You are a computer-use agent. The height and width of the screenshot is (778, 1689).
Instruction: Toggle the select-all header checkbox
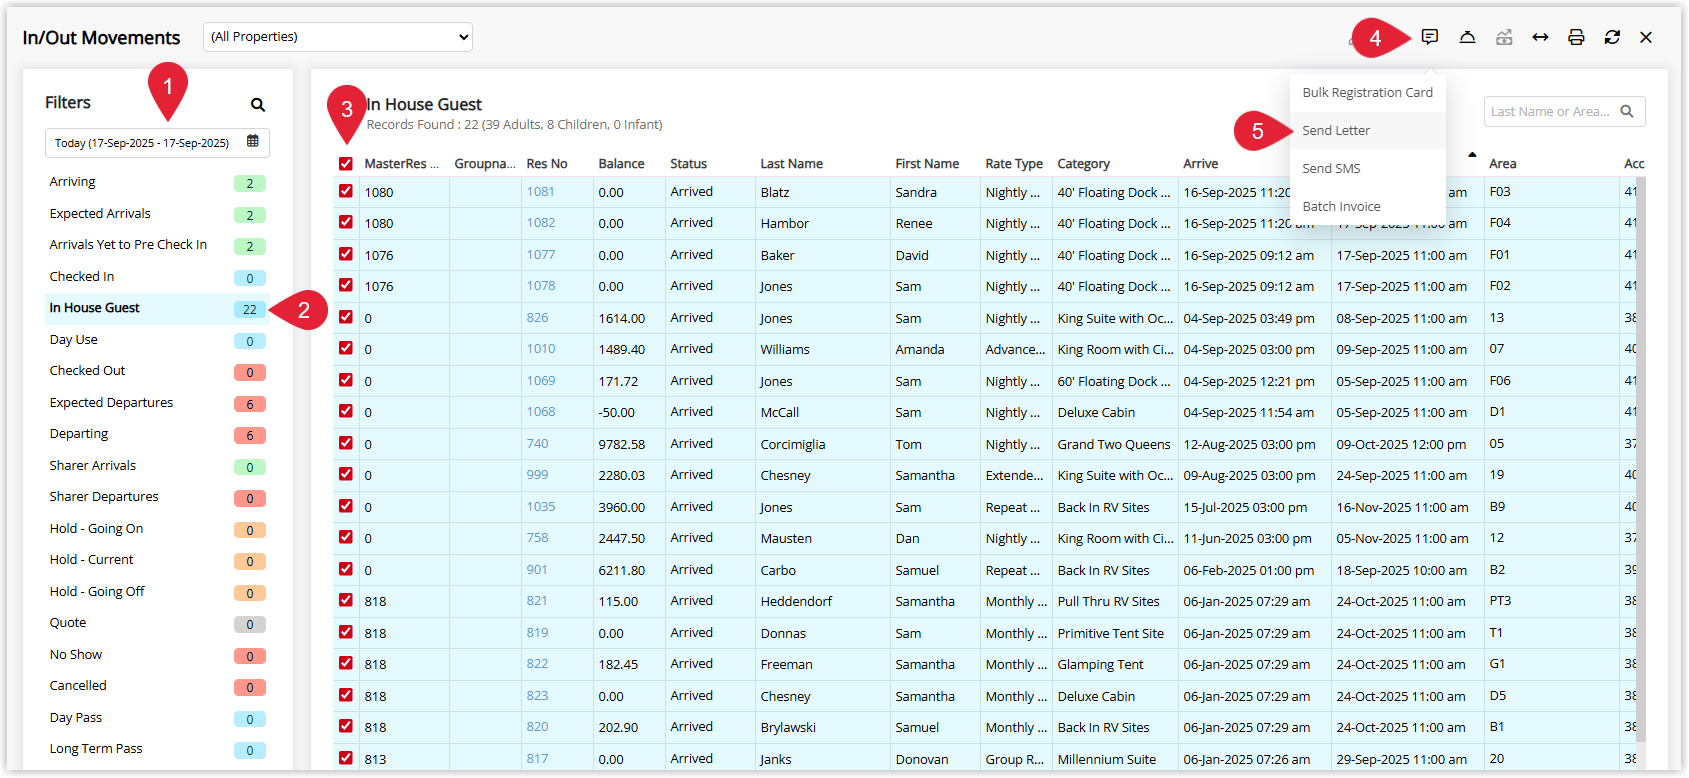(346, 164)
